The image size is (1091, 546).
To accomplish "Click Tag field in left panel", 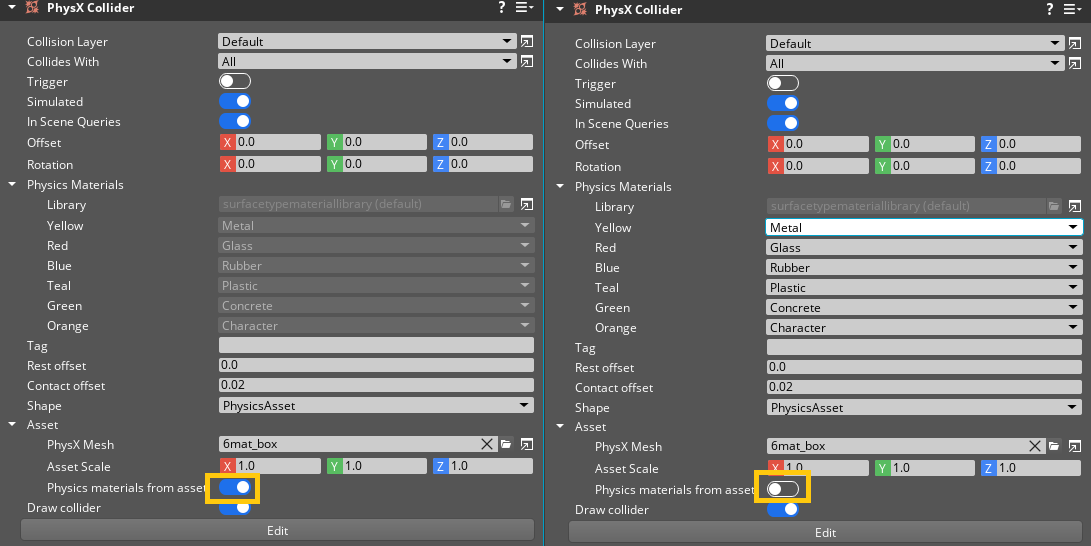I will [376, 346].
